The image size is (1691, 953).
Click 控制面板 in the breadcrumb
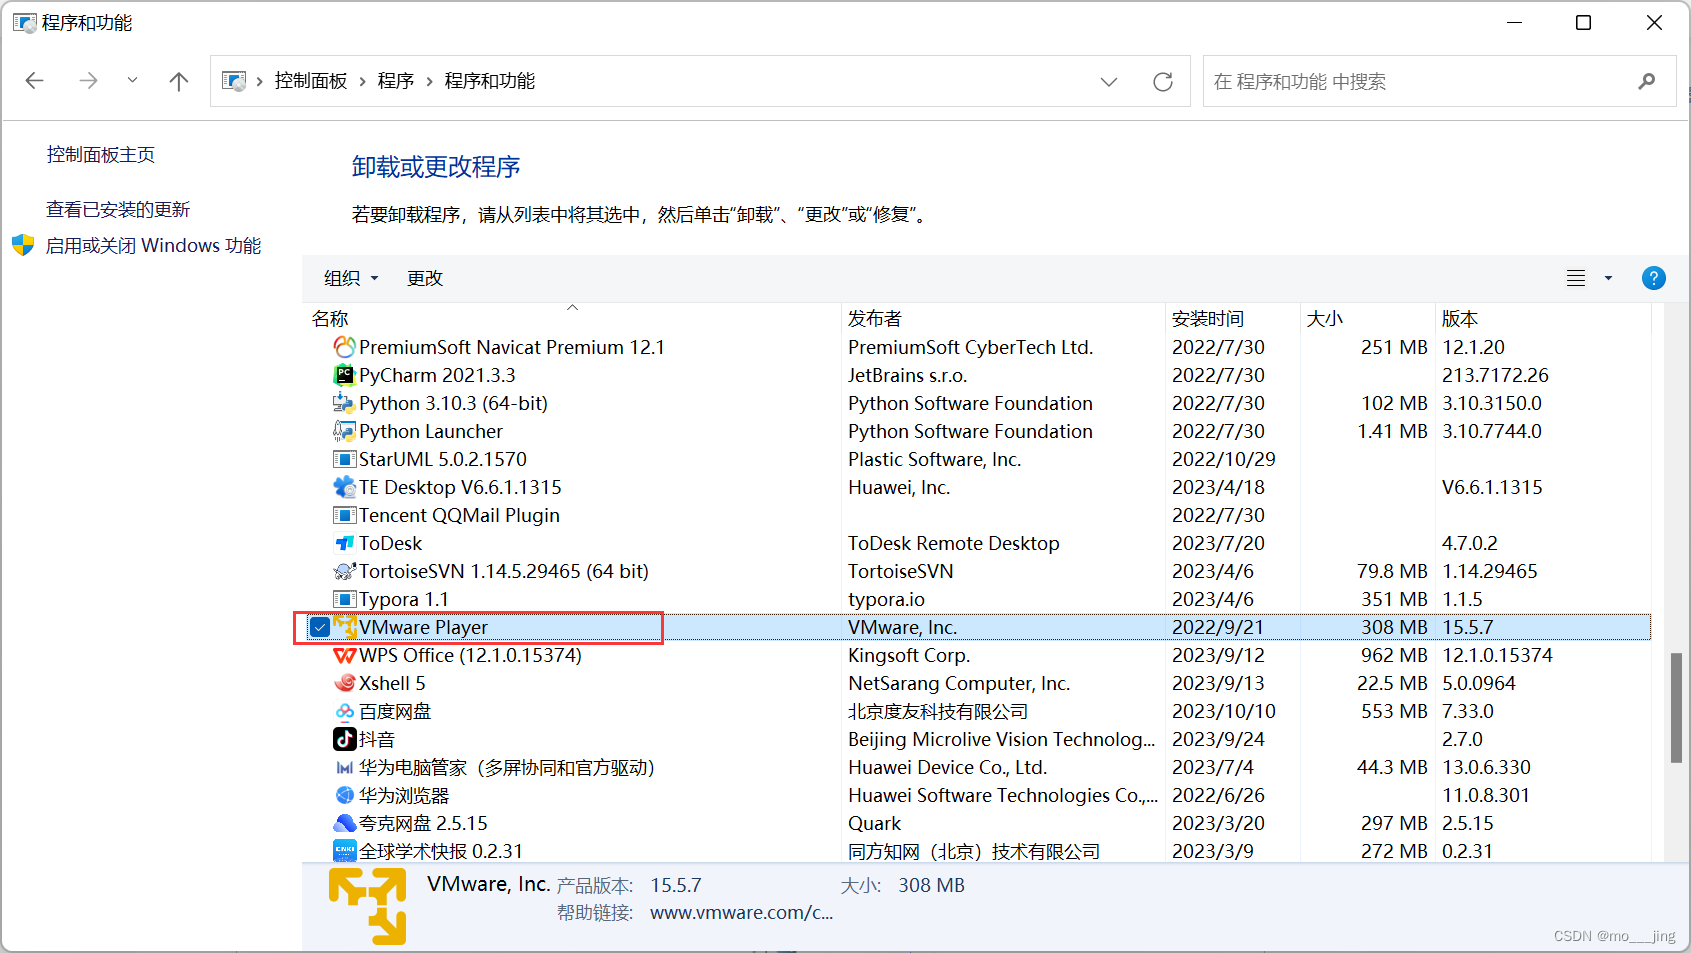[311, 81]
